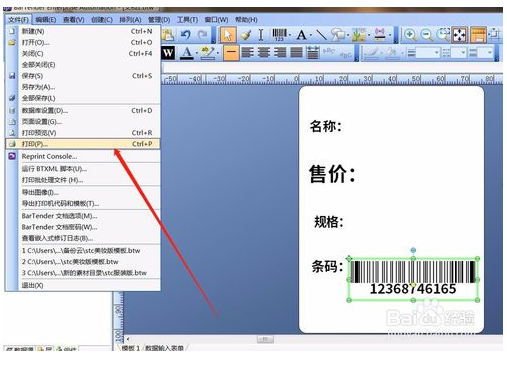Toggle the rulers display button
507x378 pixels.
pyautogui.click(x=478, y=35)
